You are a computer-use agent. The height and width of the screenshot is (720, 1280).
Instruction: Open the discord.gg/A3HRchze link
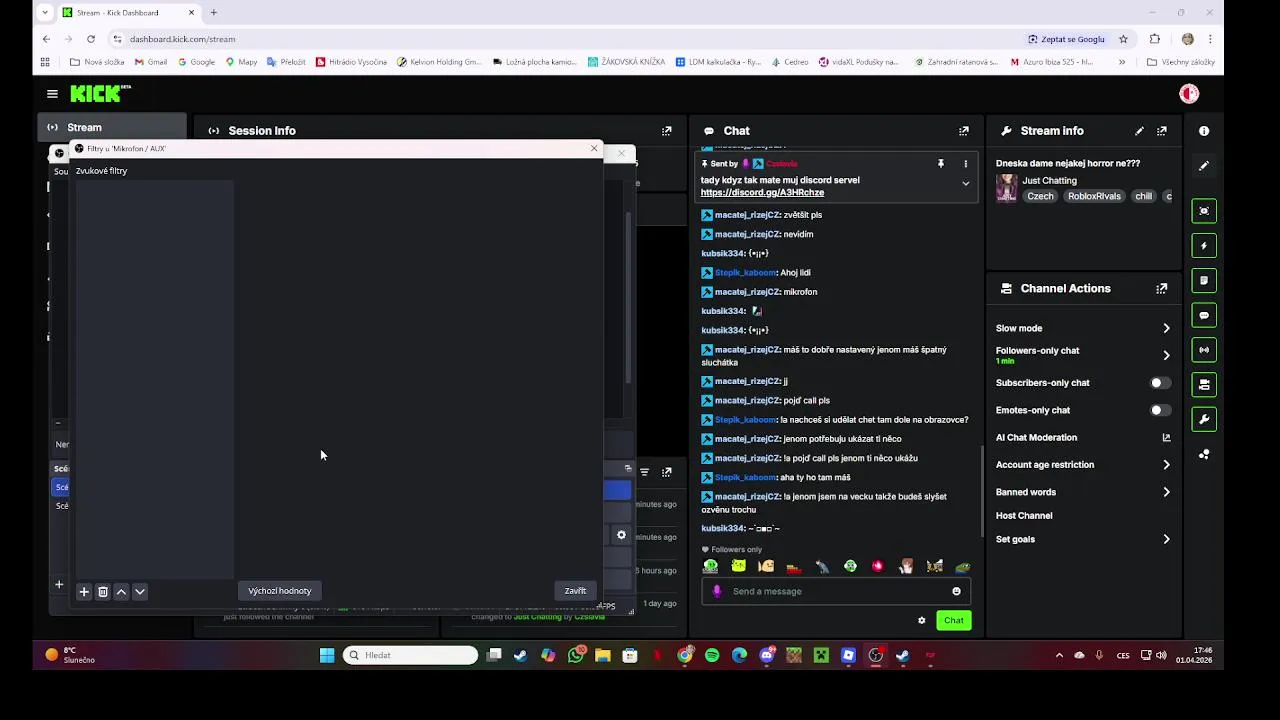(762, 192)
